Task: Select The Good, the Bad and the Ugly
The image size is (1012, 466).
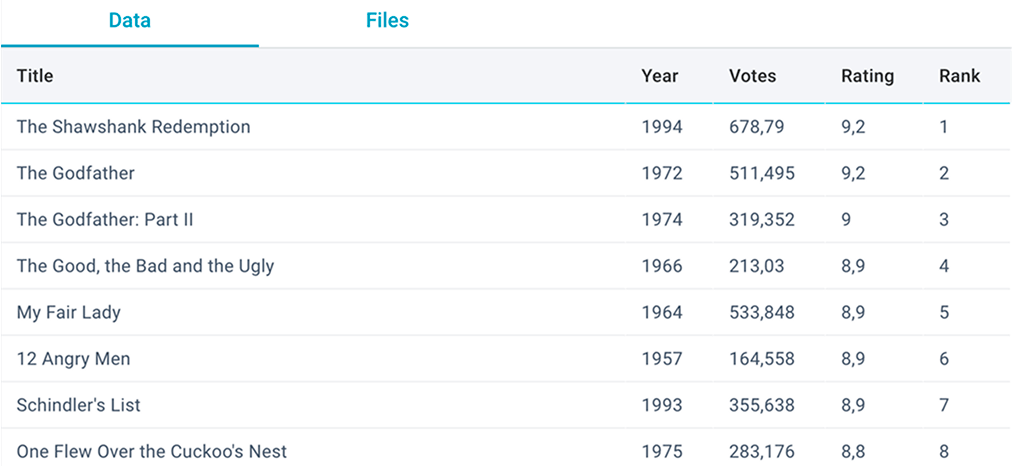Action: tap(145, 266)
